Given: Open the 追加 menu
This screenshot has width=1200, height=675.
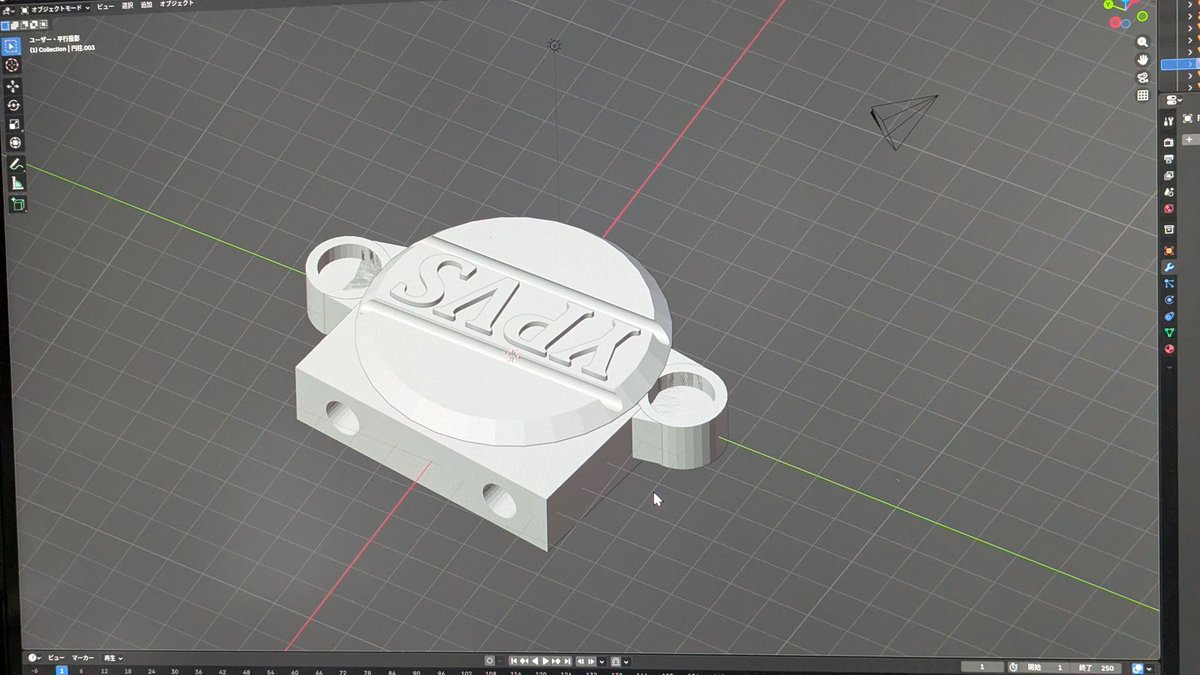Looking at the screenshot, I should tap(146, 6).
